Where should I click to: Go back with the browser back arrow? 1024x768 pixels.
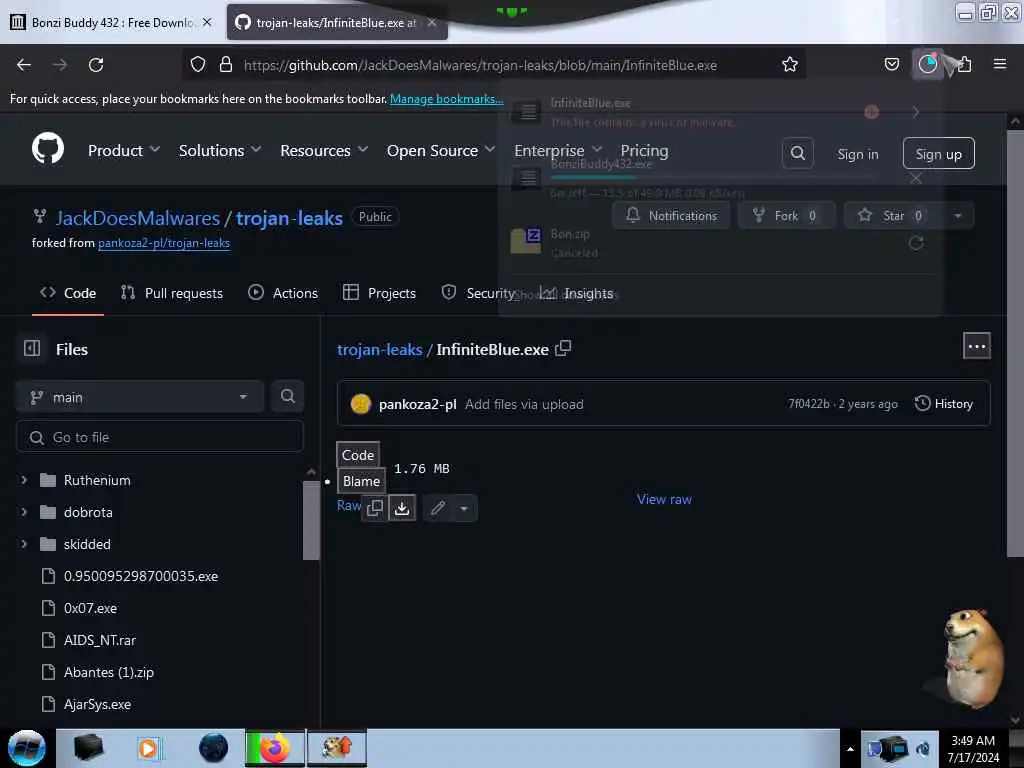tap(24, 65)
